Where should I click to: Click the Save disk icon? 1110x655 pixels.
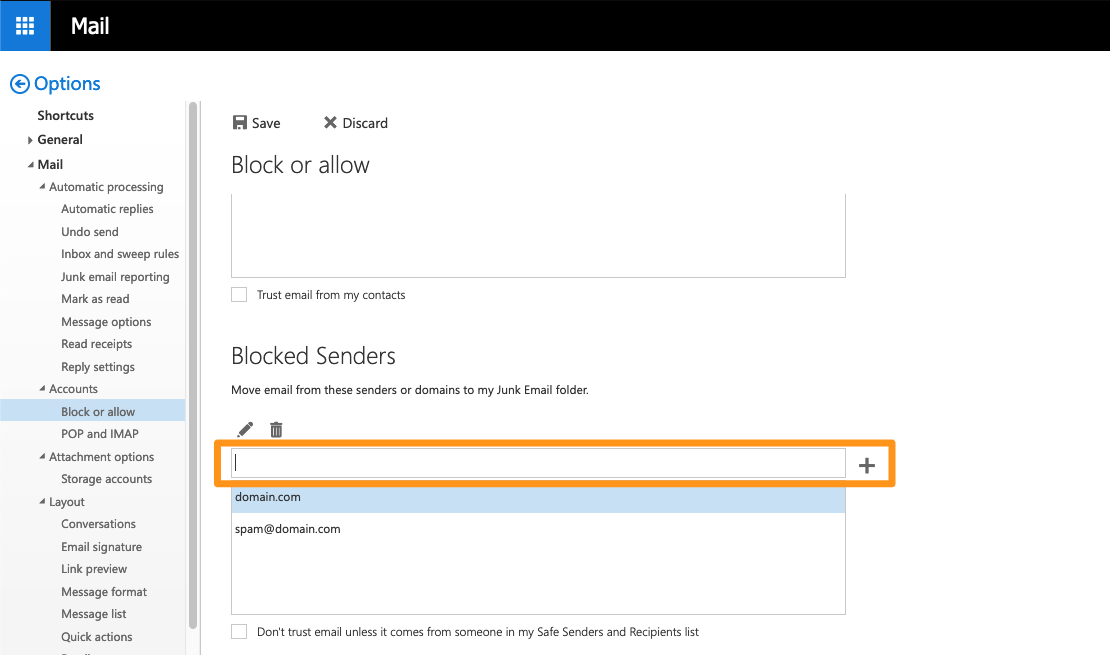240,123
